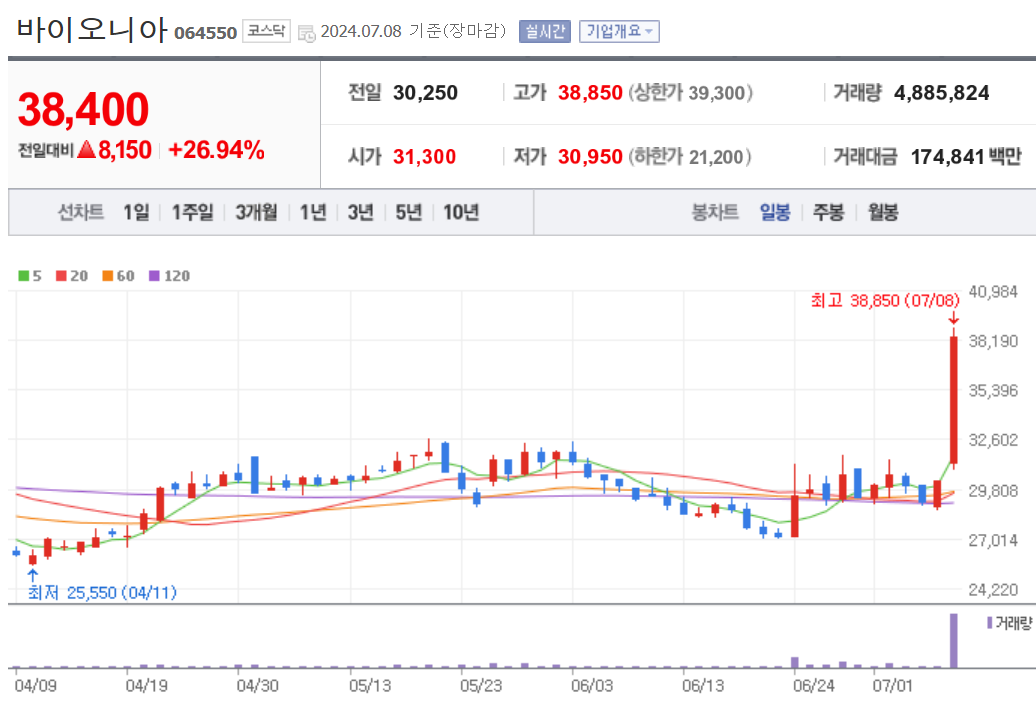Click the 최저 25,550 (04/11) low label
This screenshot has width=1036, height=708.
click(x=102, y=592)
